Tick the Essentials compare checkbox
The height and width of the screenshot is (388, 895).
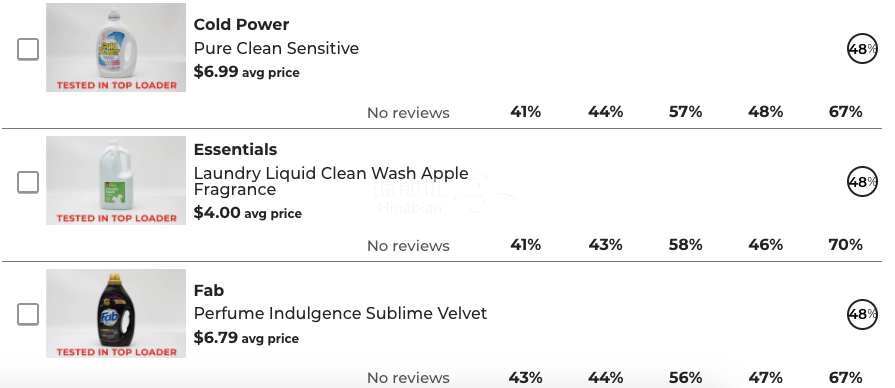pos(28,182)
